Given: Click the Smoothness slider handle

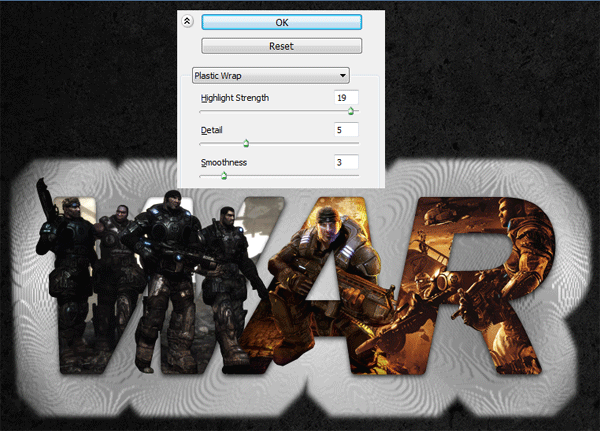Looking at the screenshot, I should pyautogui.click(x=224, y=176).
